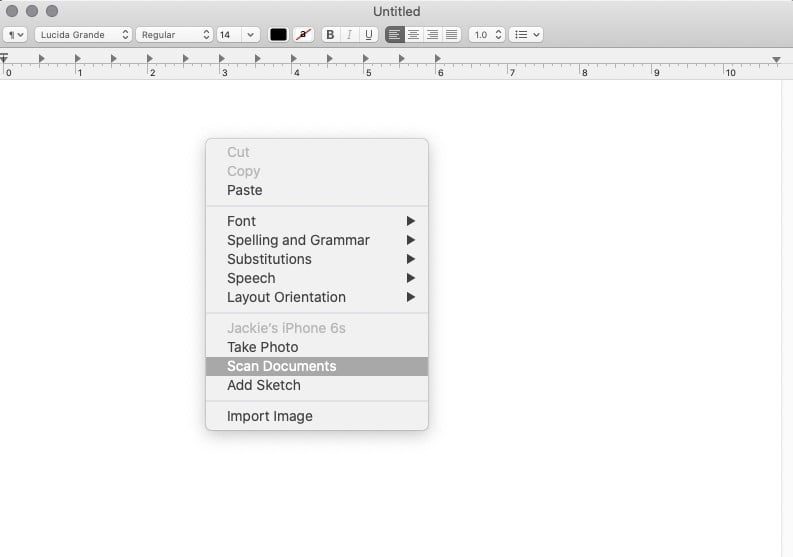This screenshot has width=793, height=557.
Task: Open the black text color swatch
Action: tap(278, 34)
